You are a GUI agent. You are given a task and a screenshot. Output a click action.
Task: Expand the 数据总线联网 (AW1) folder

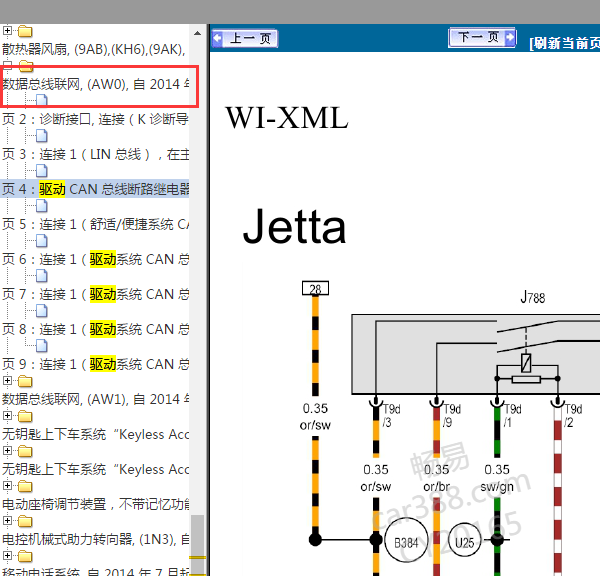tap(7, 380)
